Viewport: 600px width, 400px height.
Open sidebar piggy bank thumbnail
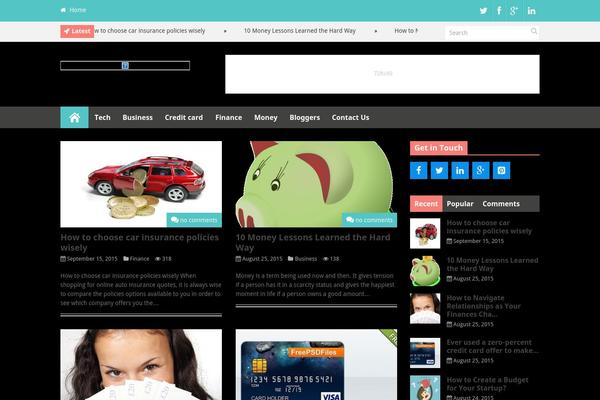coord(425,271)
